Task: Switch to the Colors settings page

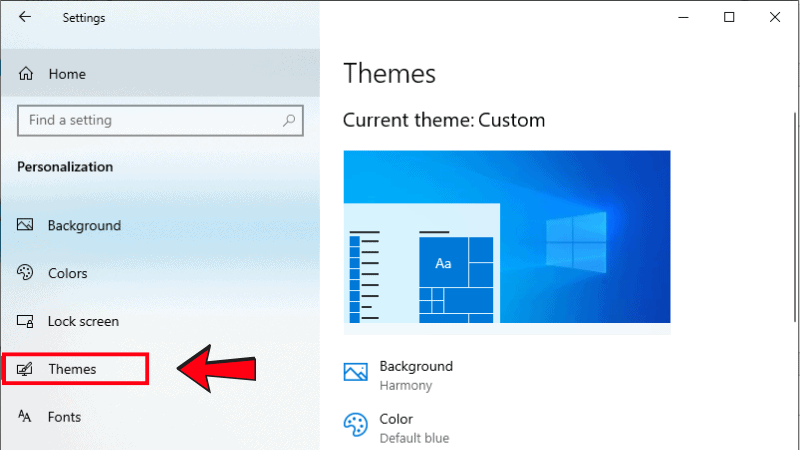Action: click(67, 273)
